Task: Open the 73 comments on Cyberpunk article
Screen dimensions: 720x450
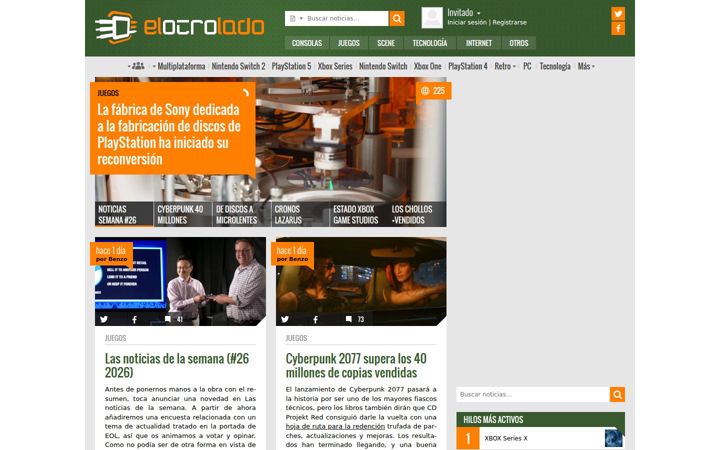Action: click(355, 319)
